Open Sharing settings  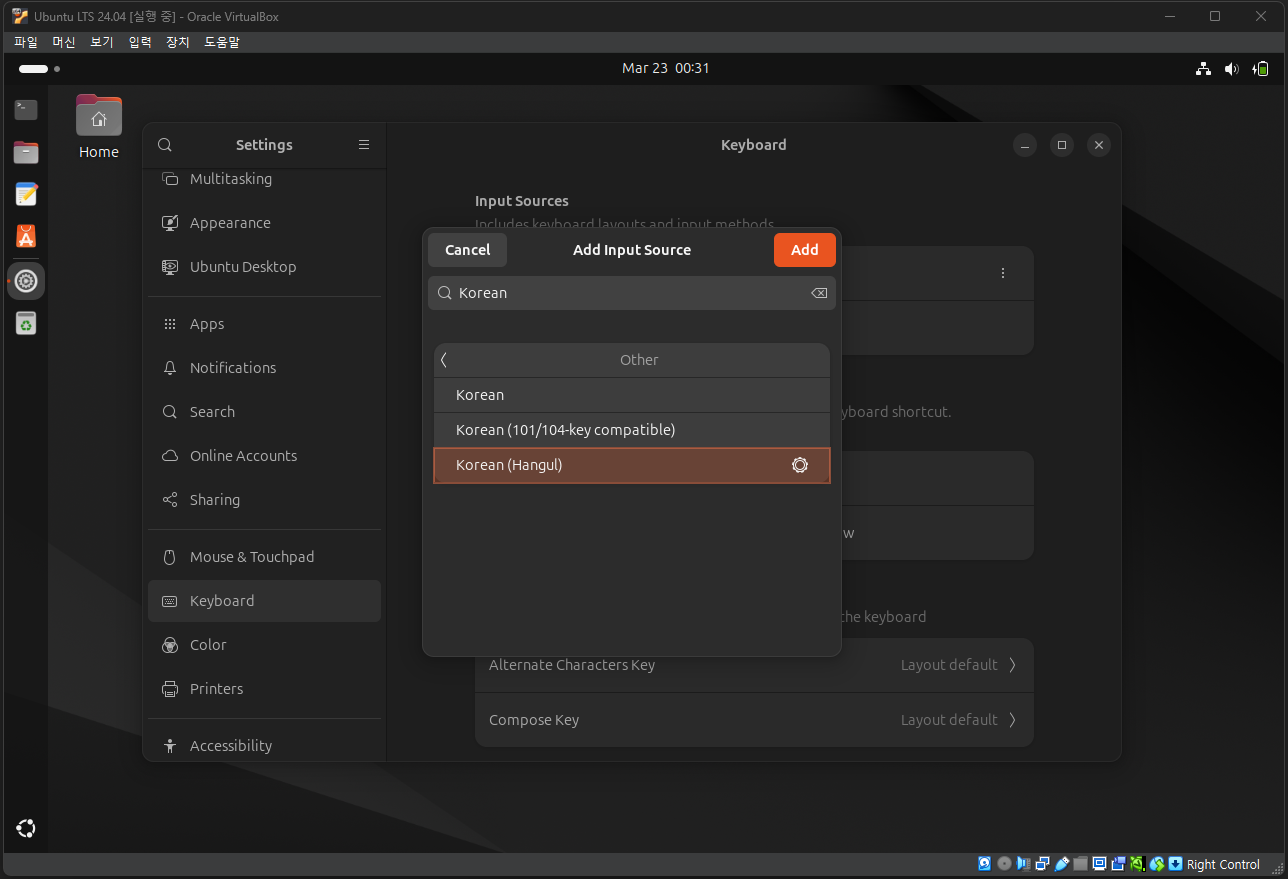(264, 500)
